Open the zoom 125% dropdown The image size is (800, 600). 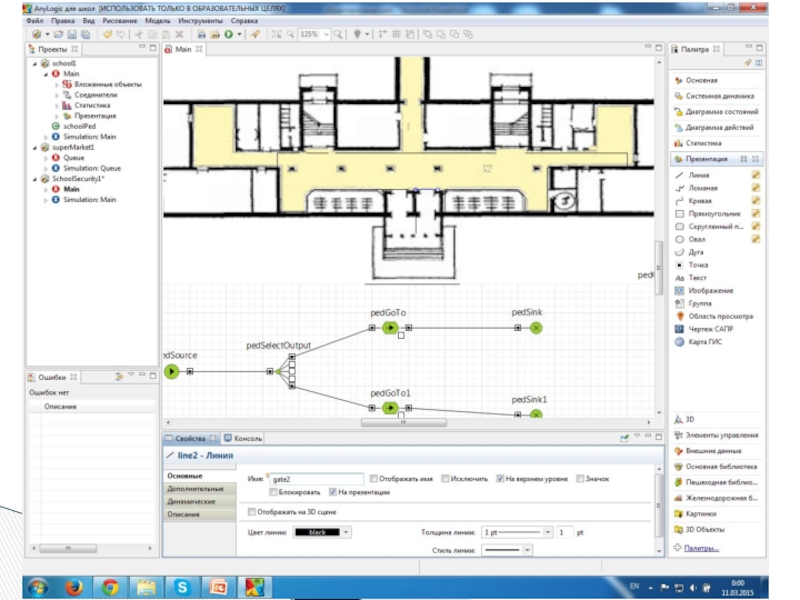pos(326,35)
